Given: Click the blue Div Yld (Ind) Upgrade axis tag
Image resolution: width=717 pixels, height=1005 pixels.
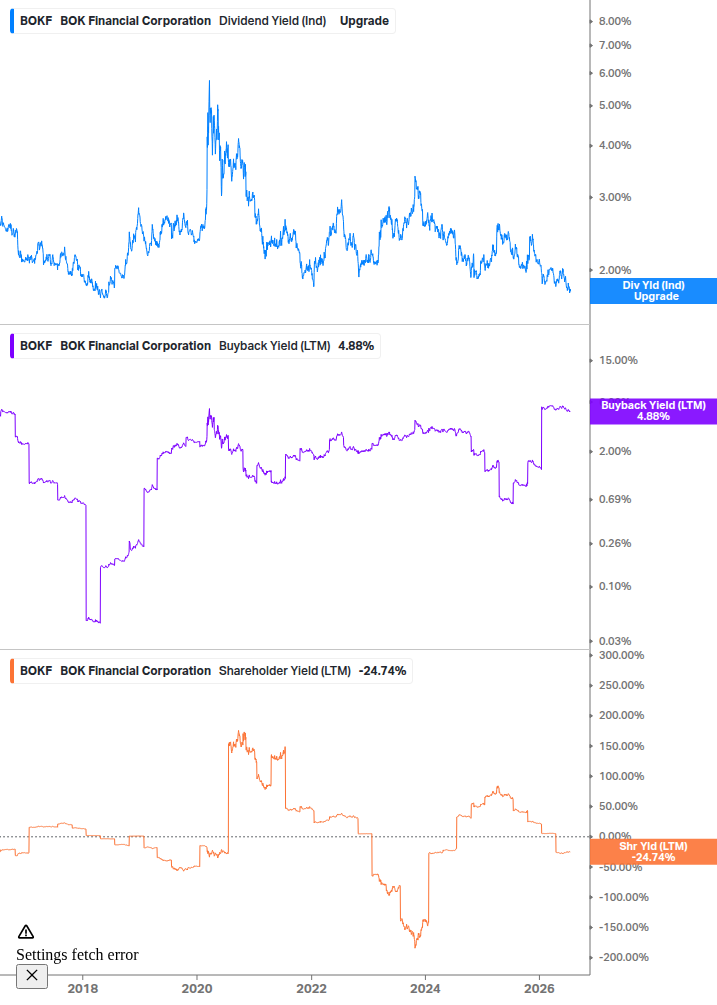Looking at the screenshot, I should 653,291.
